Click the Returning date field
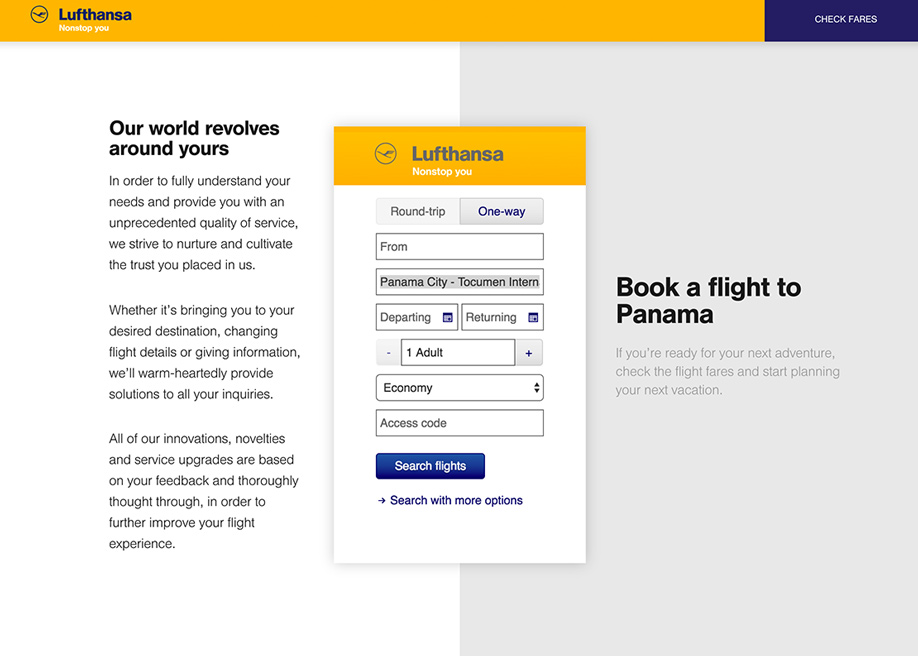Screen dimensions: 918x656 492,318
